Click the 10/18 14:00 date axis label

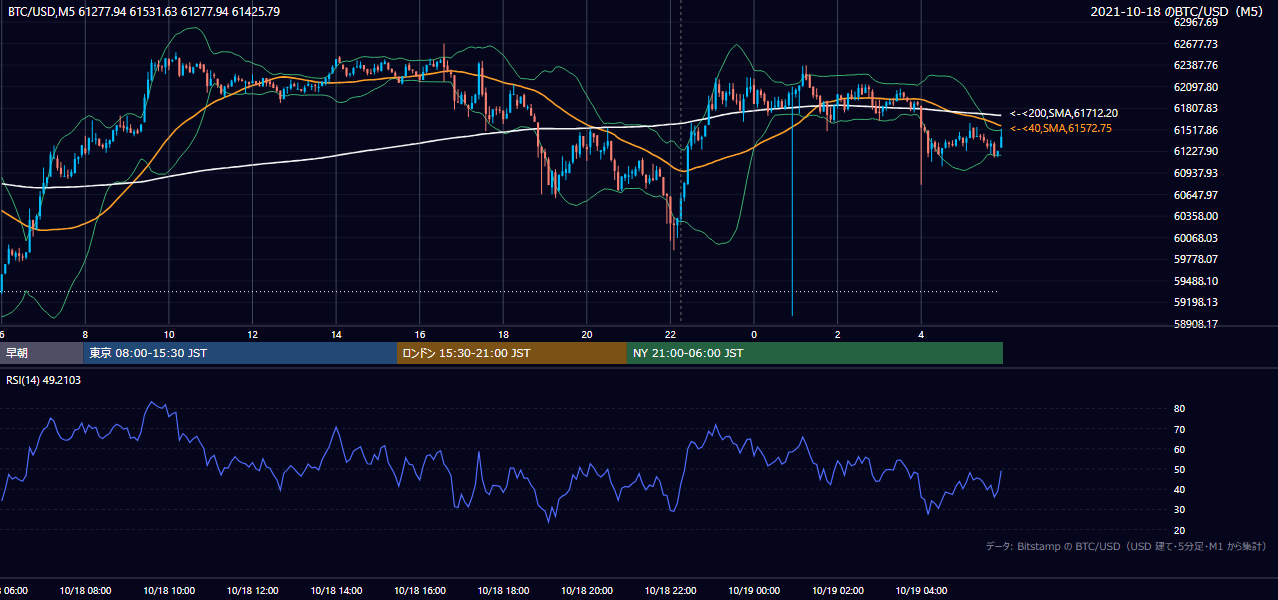pyautogui.click(x=337, y=591)
